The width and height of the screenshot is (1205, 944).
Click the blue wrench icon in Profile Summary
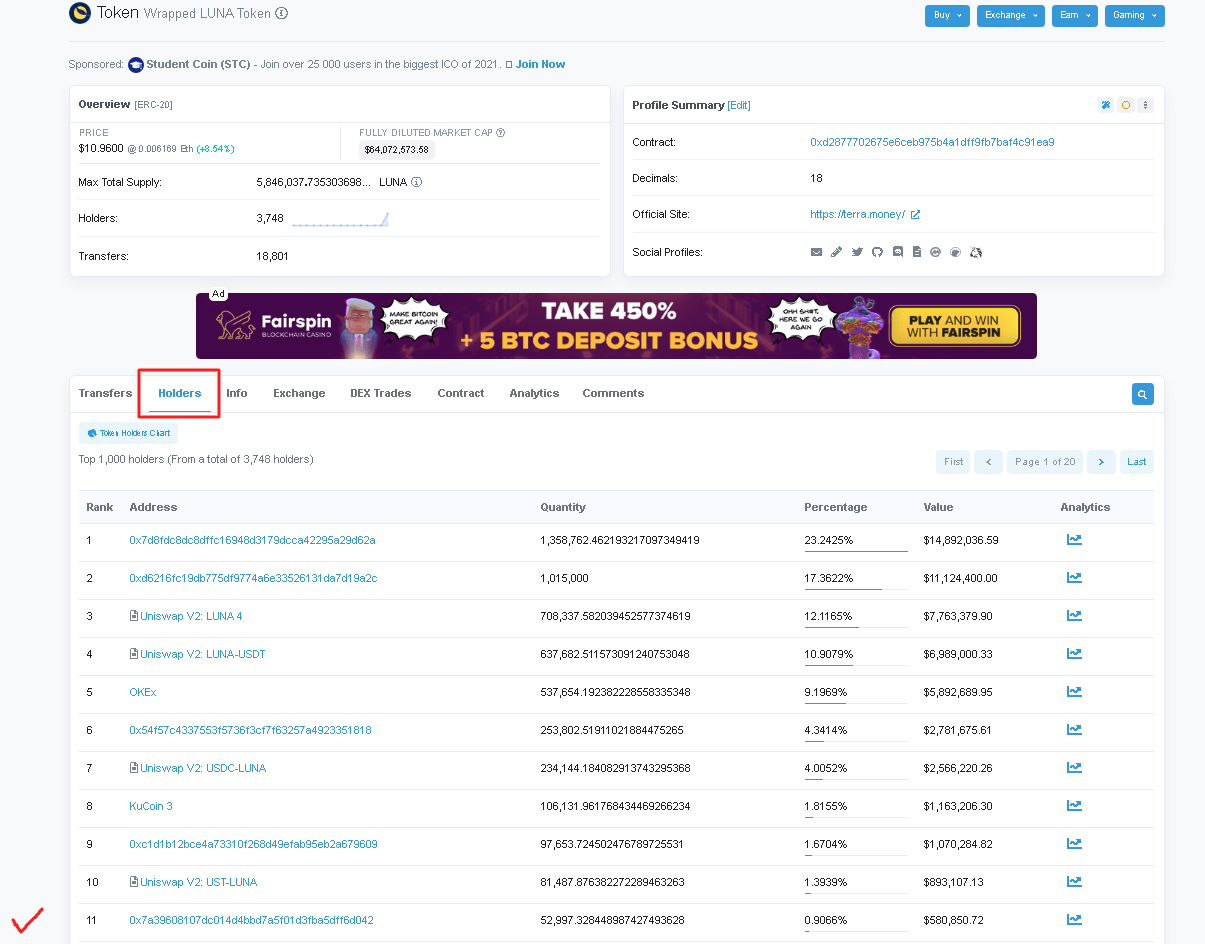click(1105, 104)
